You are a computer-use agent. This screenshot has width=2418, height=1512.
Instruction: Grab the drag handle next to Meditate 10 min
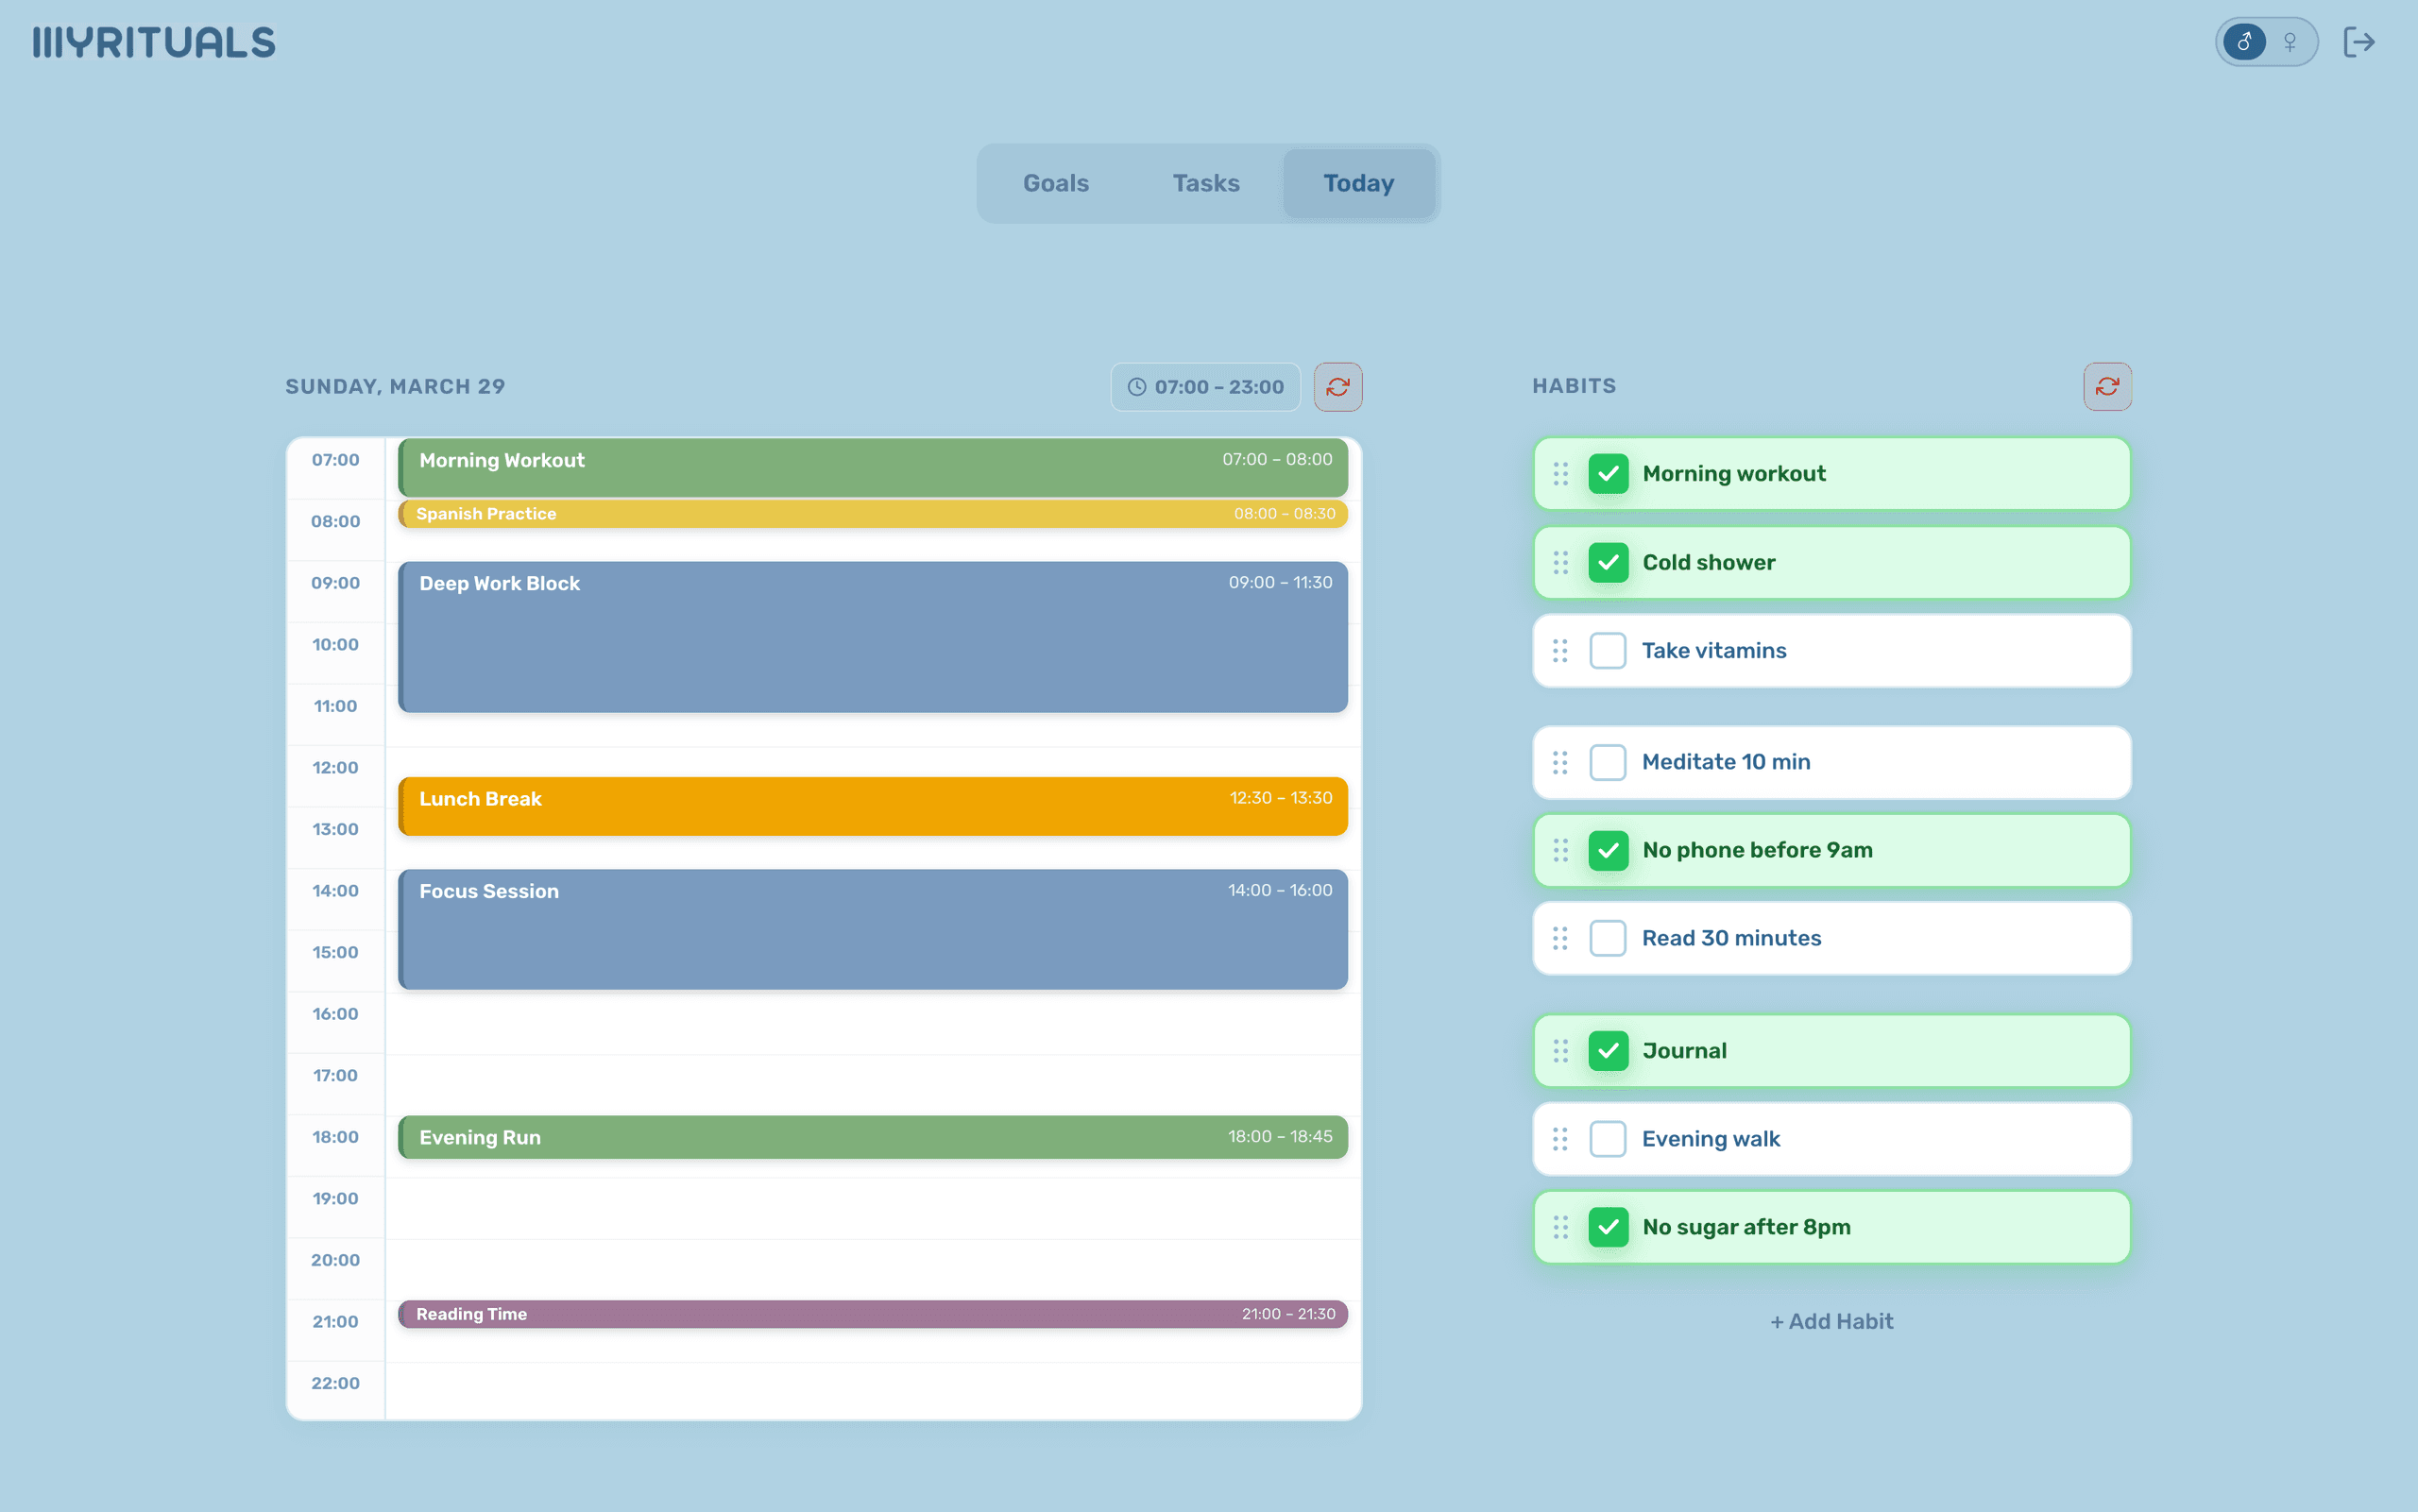point(1561,762)
